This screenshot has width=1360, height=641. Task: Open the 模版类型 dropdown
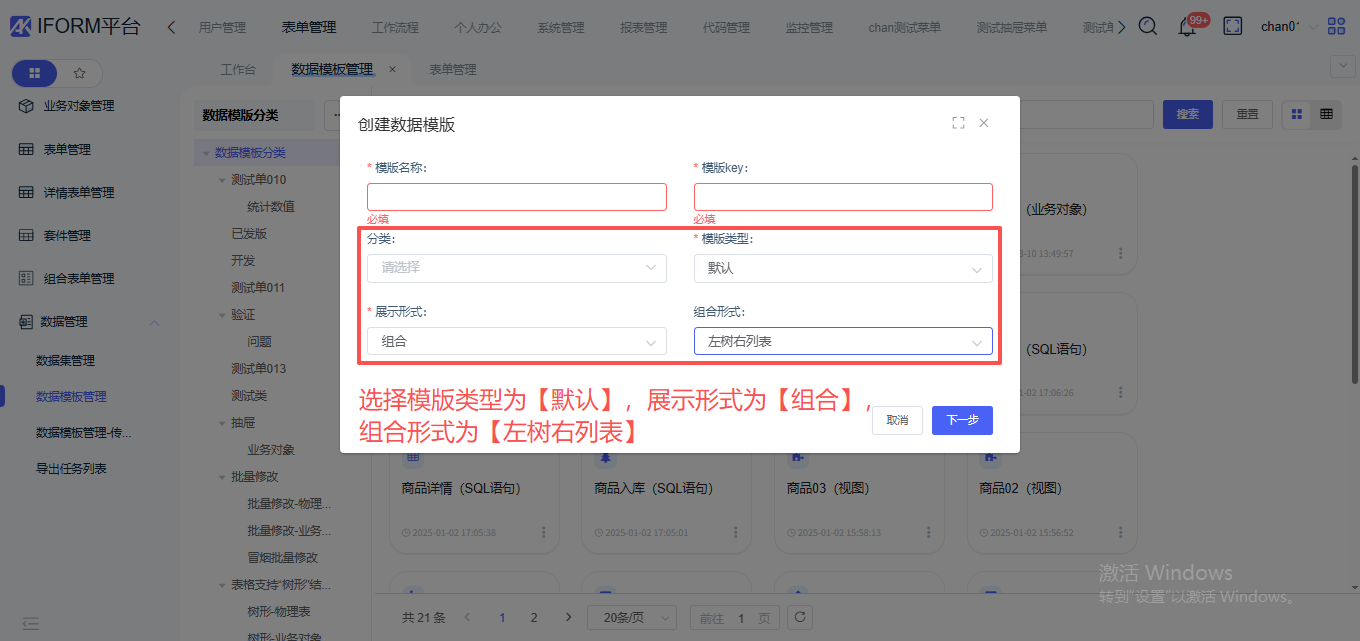(x=843, y=269)
